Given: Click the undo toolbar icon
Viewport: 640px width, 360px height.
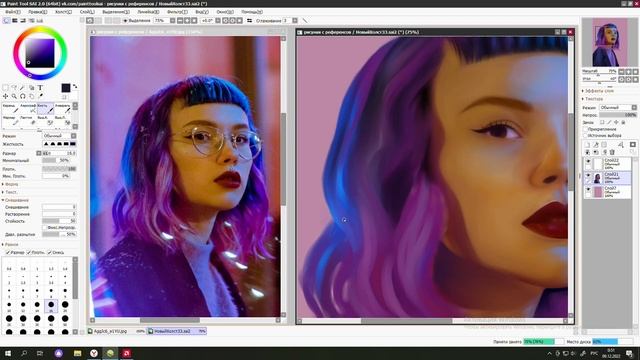Looking at the screenshot, I should [x=90, y=20].
